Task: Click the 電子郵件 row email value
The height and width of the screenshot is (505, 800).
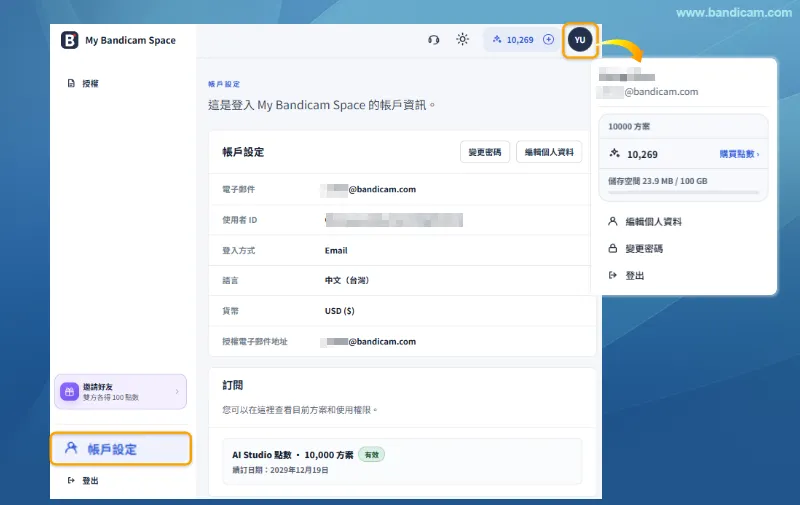Action: pos(368,189)
